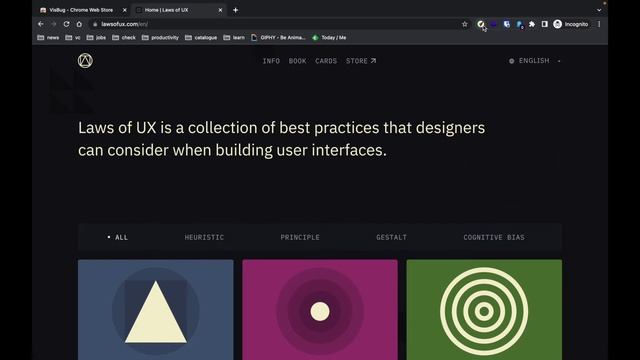Filter laws by COGNITIVE BIAS
The image size is (640, 360).
[494, 237]
